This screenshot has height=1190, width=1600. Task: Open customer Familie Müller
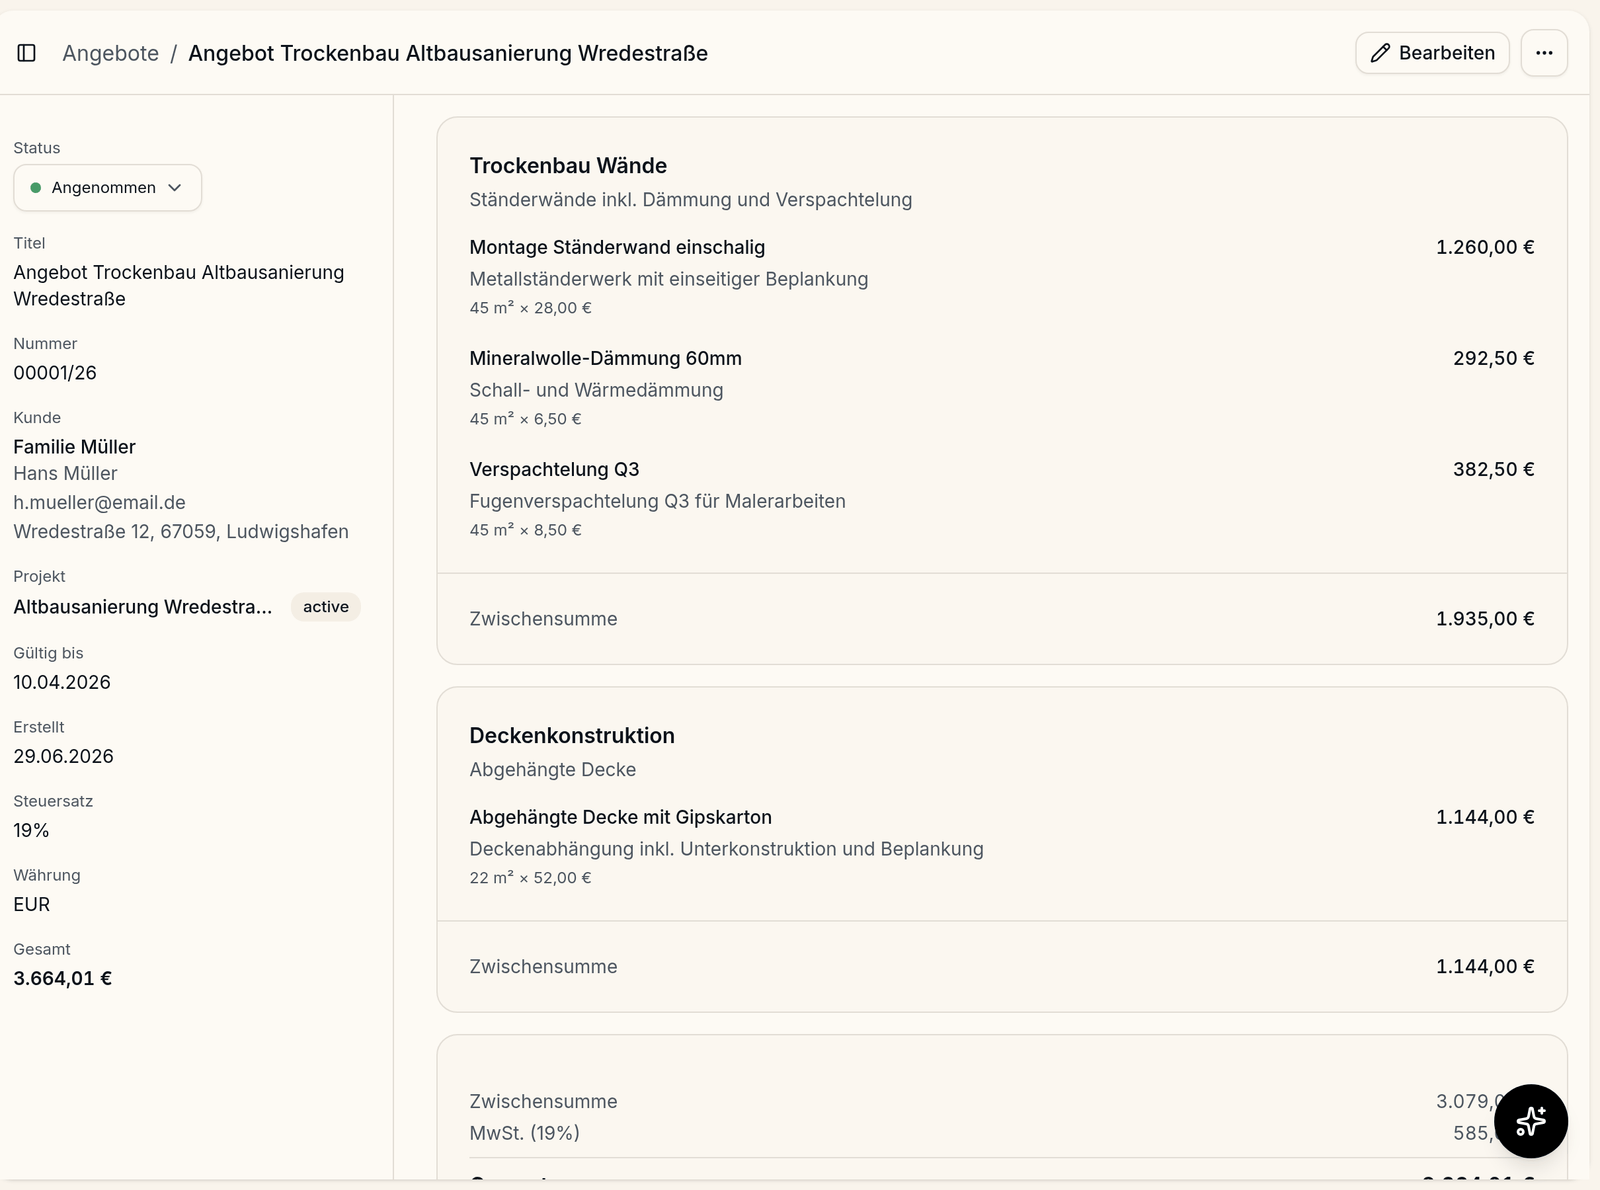74,447
